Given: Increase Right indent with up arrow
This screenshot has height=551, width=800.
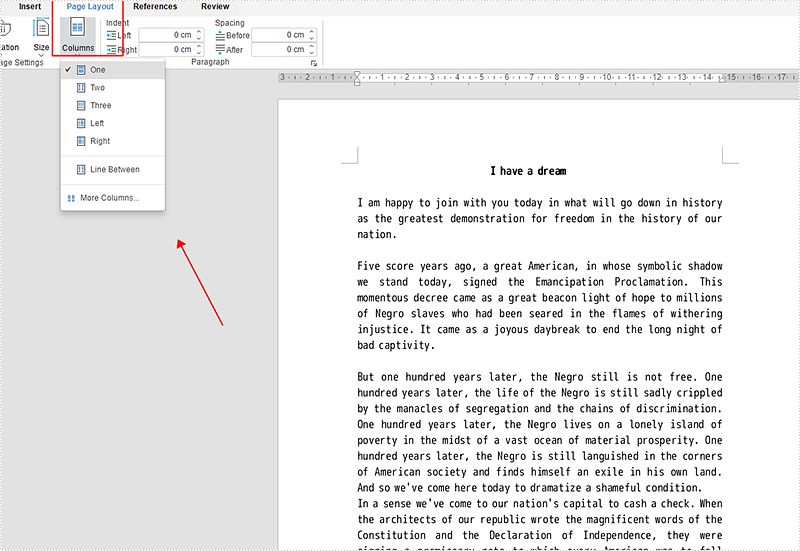Looking at the screenshot, I should point(199,46).
